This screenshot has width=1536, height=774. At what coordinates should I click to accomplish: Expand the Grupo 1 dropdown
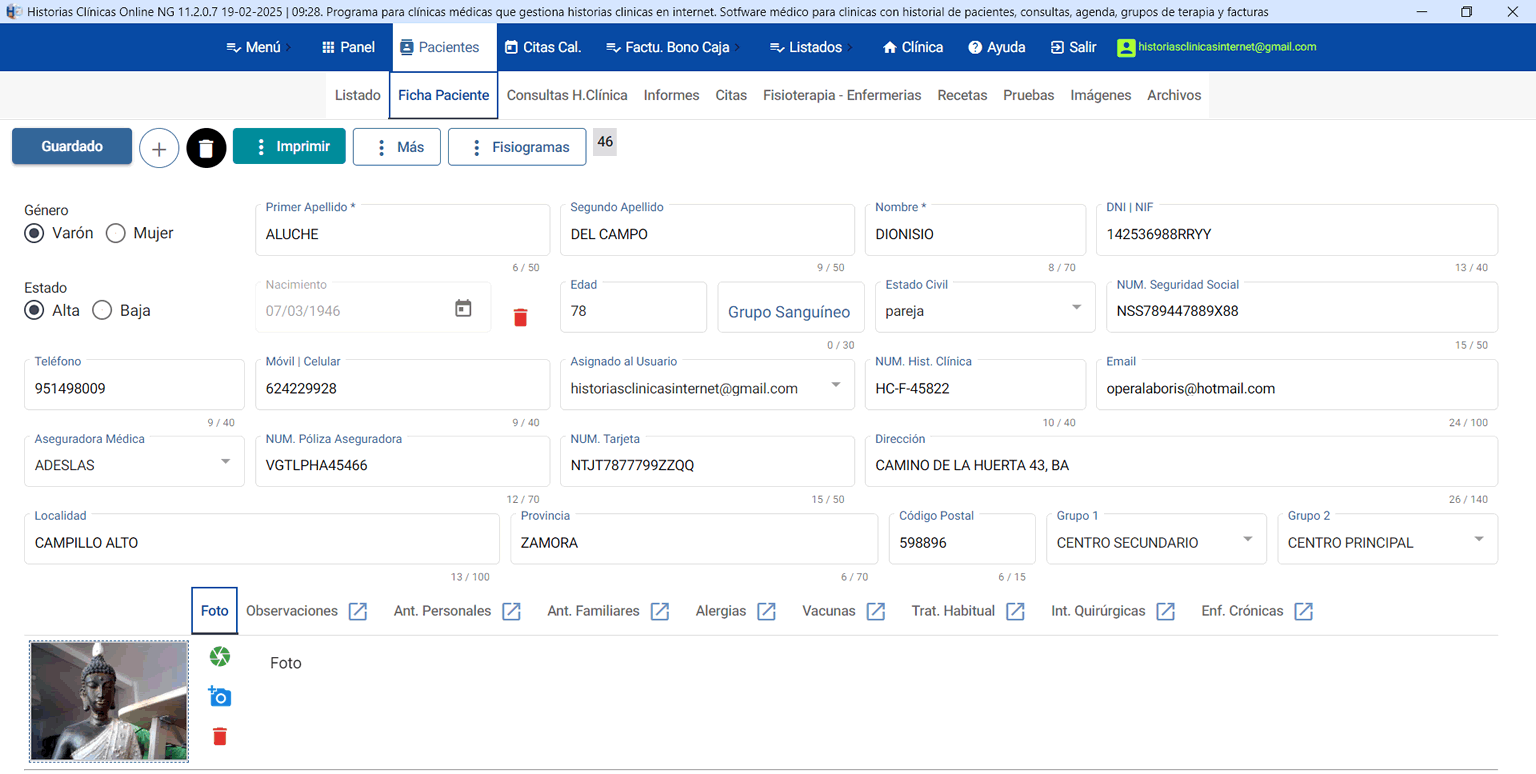coord(1247,540)
